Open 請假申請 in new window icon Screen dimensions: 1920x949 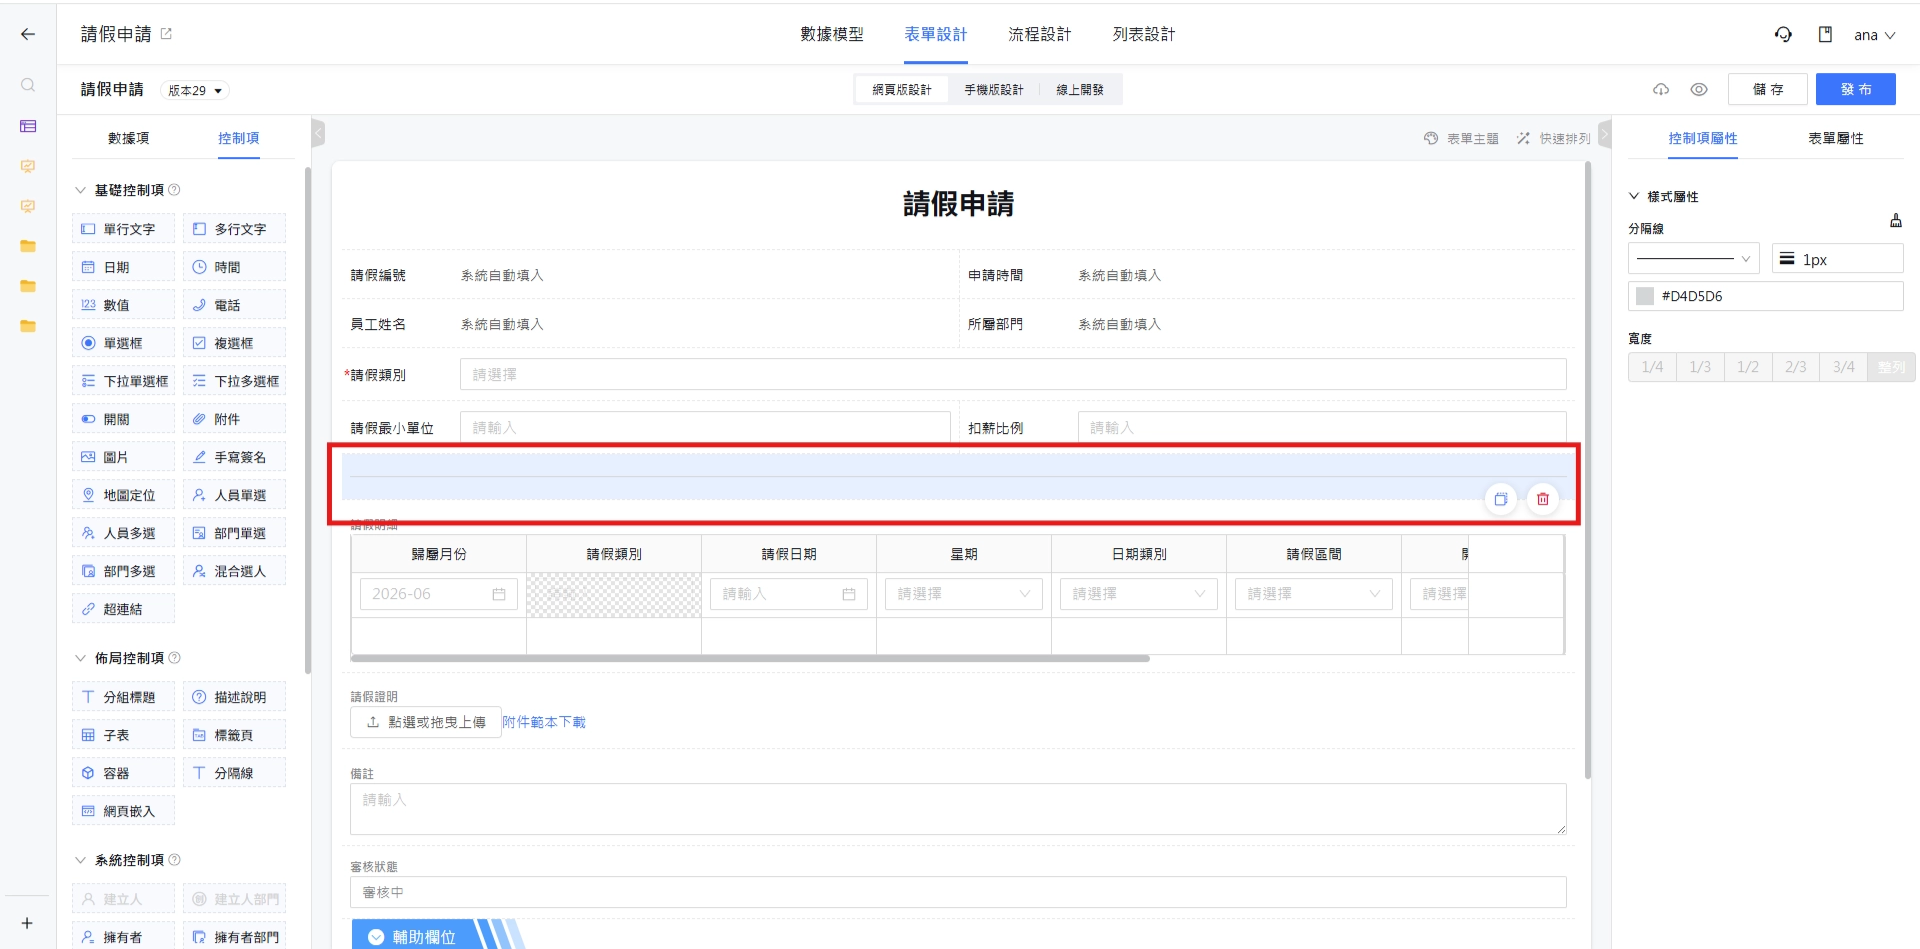(166, 34)
